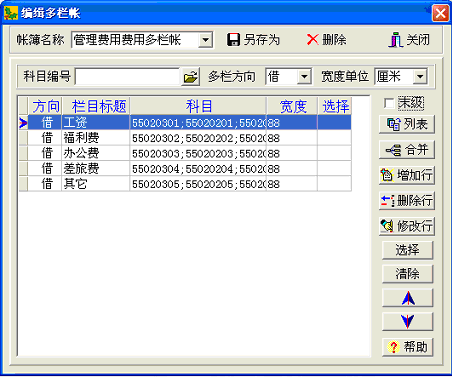The image size is (452, 377).
Task: Click the 另存为 save-as floppy icon
Action: point(233,40)
